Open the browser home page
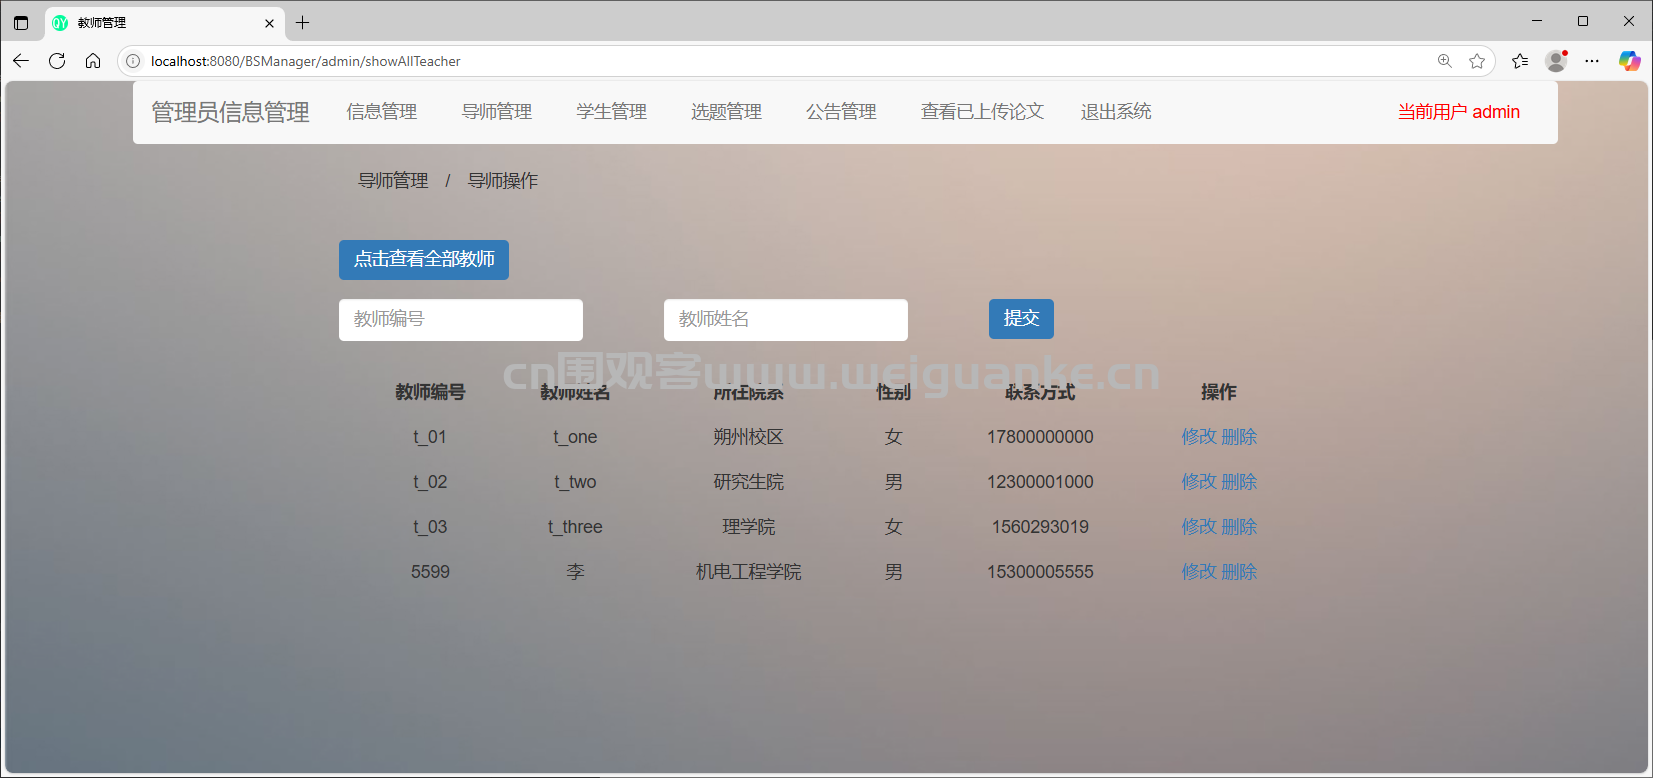 tap(93, 61)
